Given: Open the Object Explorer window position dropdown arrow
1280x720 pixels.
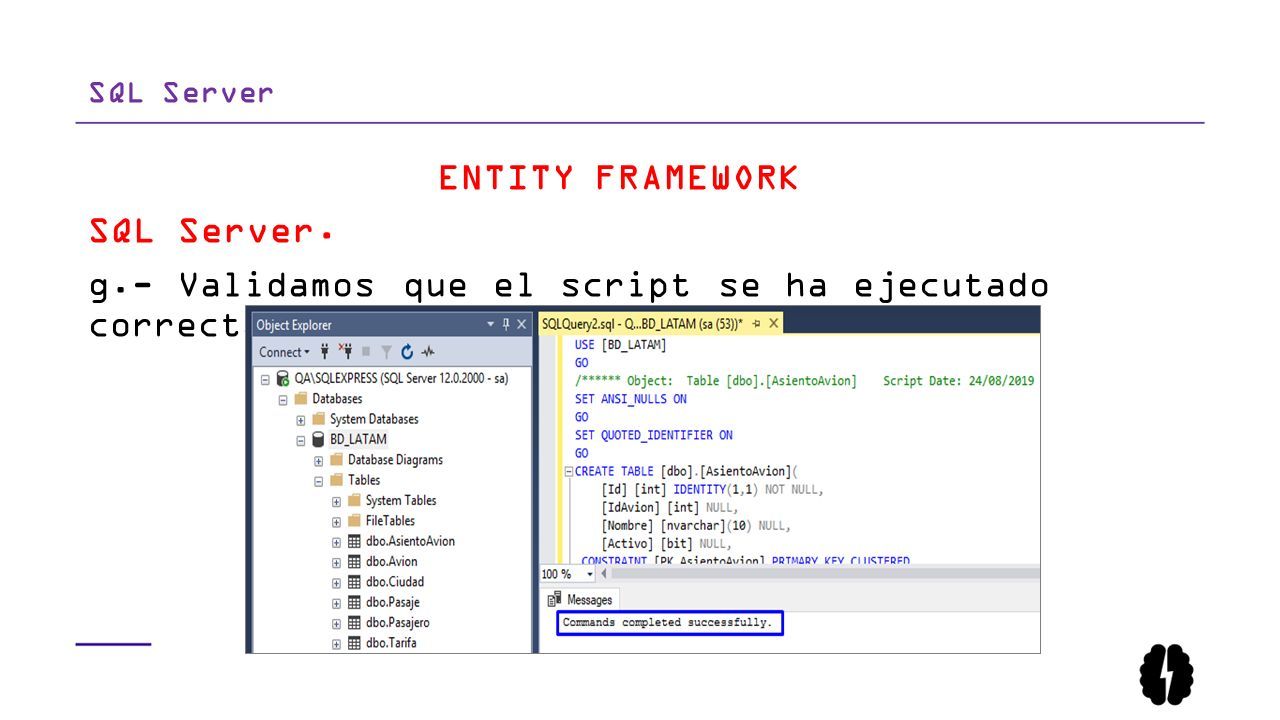Looking at the screenshot, I should tap(490, 324).
